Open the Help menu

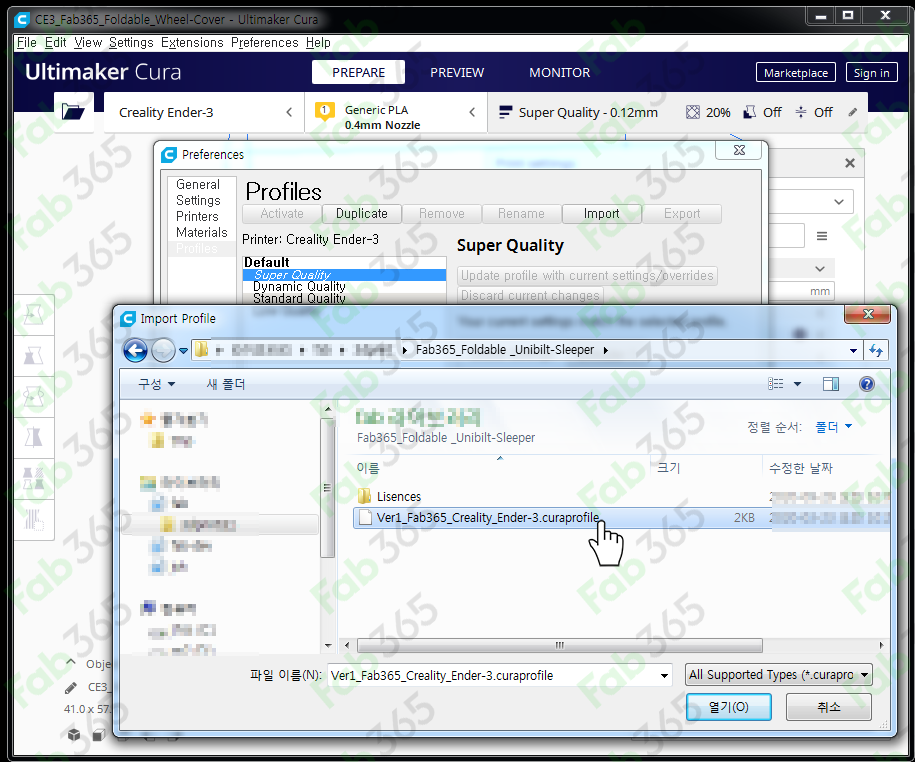318,43
